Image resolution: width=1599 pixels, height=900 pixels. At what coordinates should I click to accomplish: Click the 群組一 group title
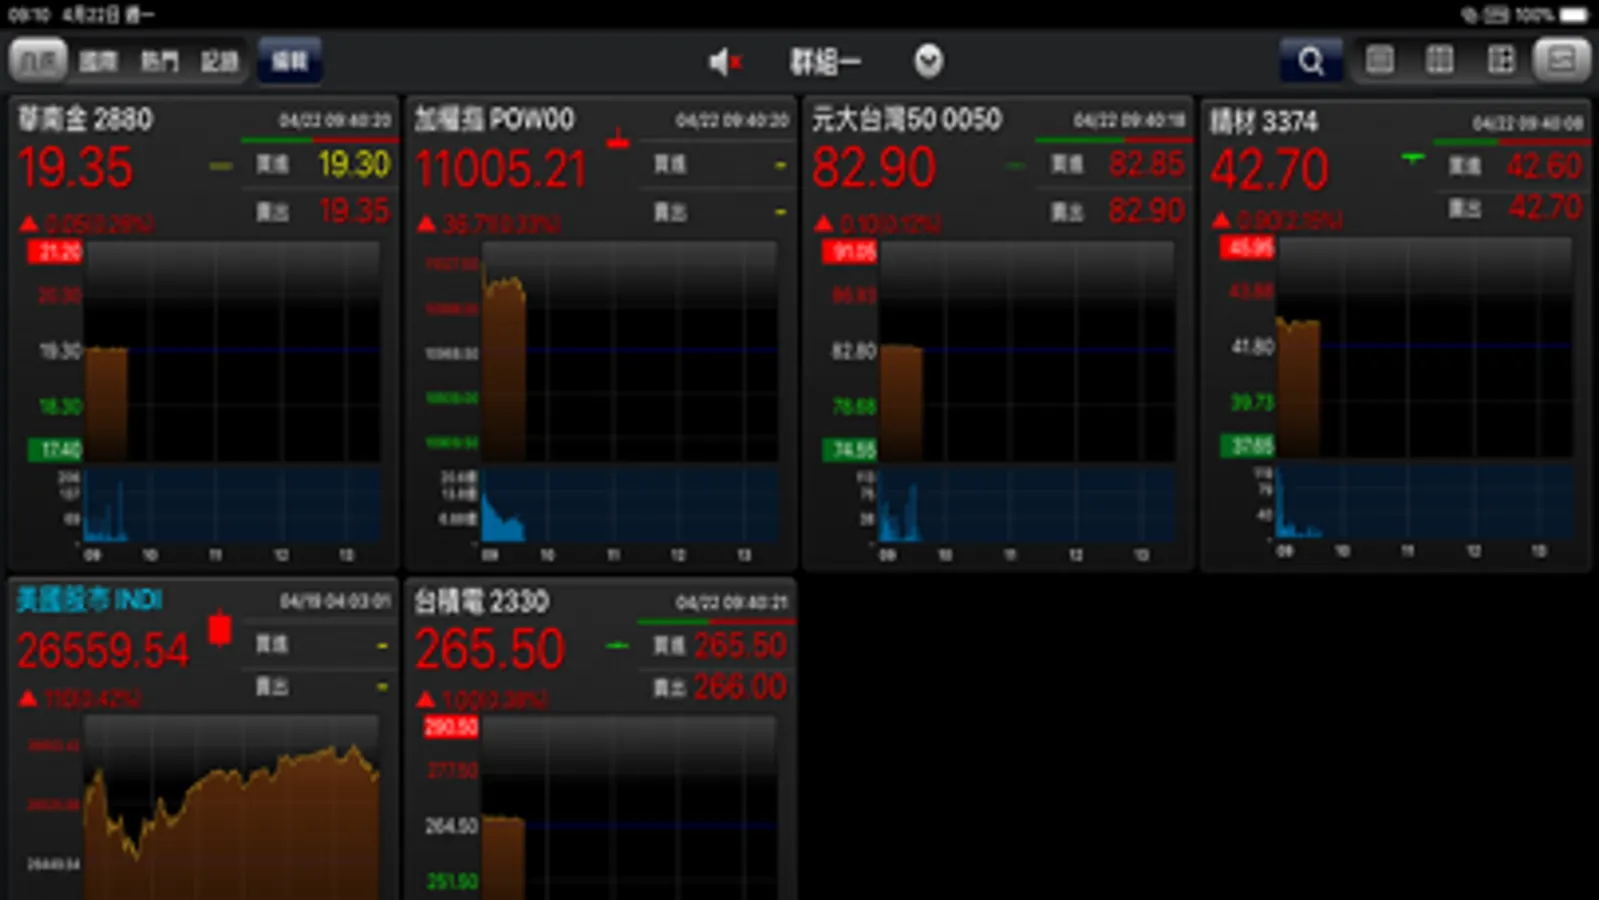pos(825,62)
